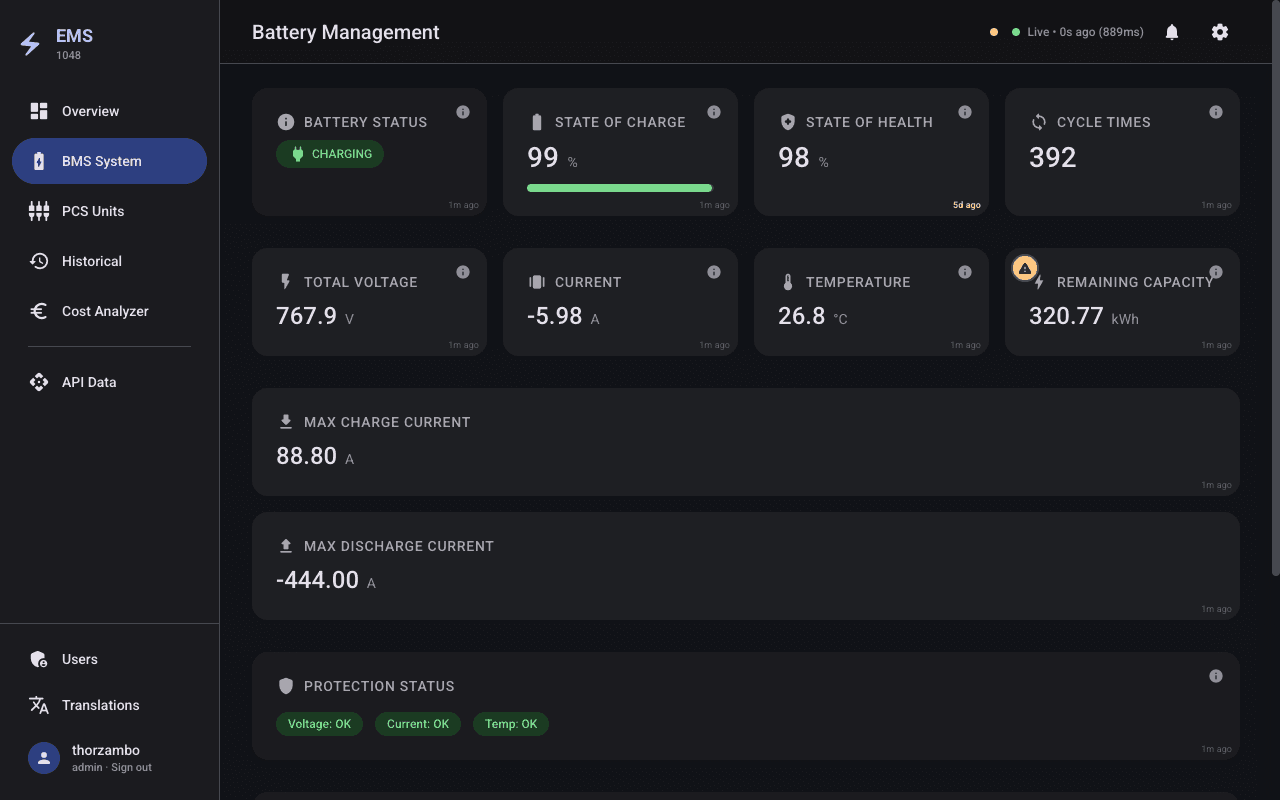Click the Sign out link
Viewport: 1280px width, 800px height.
[x=131, y=768]
